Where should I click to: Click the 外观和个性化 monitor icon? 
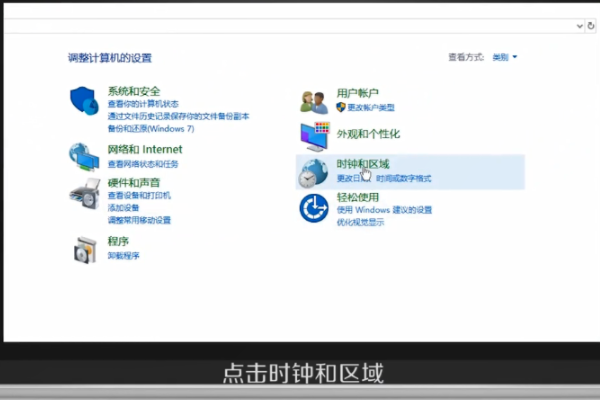315,137
